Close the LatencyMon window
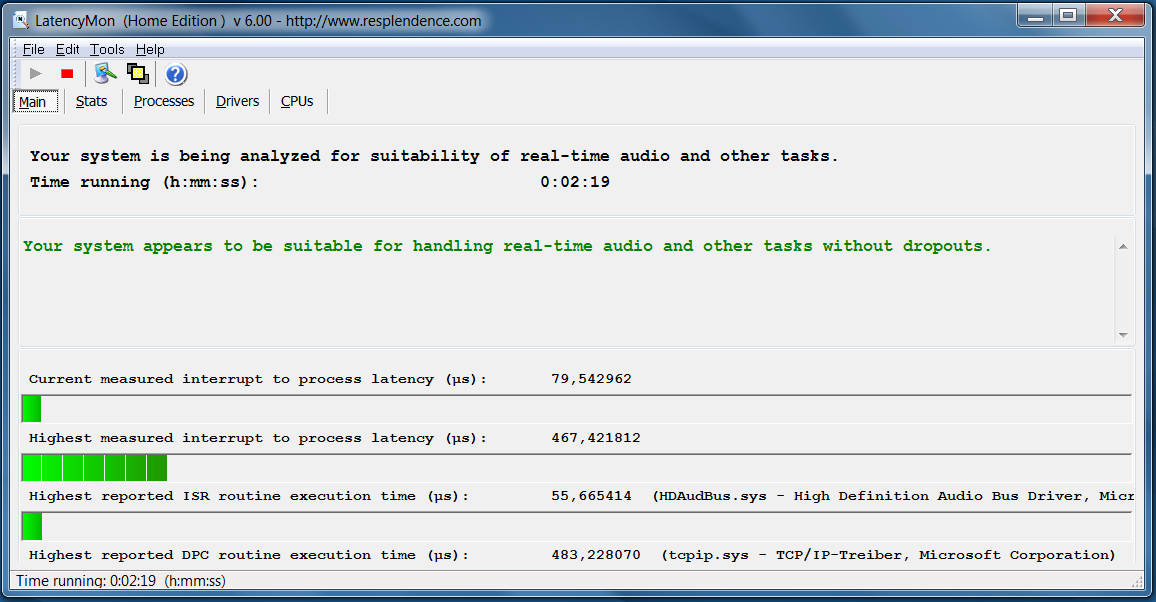1156x602 pixels. pyautogui.click(x=1115, y=15)
